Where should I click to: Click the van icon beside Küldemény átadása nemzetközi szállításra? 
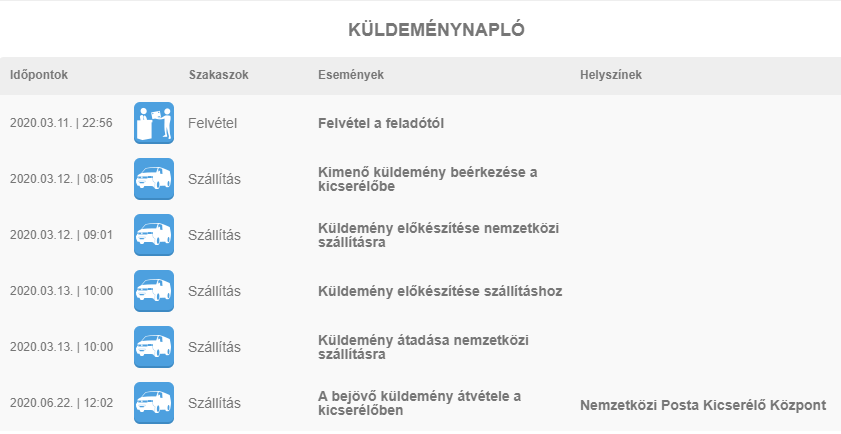[x=154, y=347]
